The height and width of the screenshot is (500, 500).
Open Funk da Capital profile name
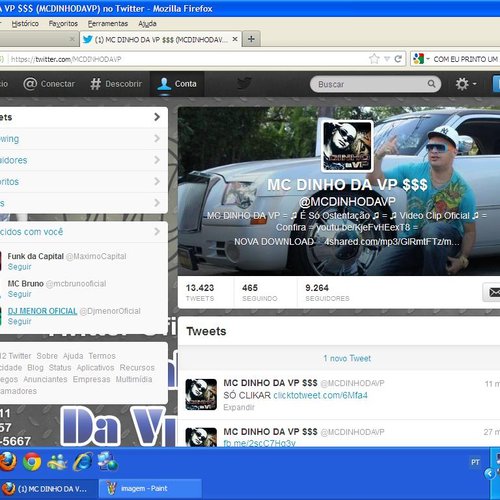click(x=35, y=256)
